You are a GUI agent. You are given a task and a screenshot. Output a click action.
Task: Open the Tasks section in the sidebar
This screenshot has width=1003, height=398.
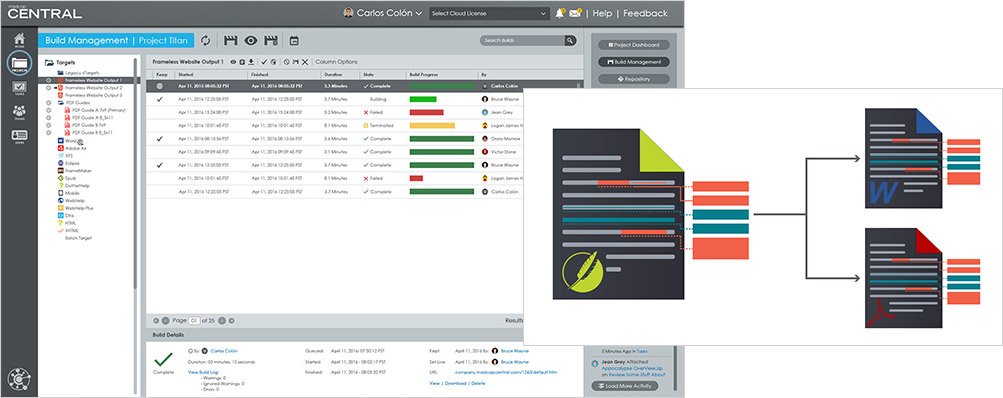(19, 88)
